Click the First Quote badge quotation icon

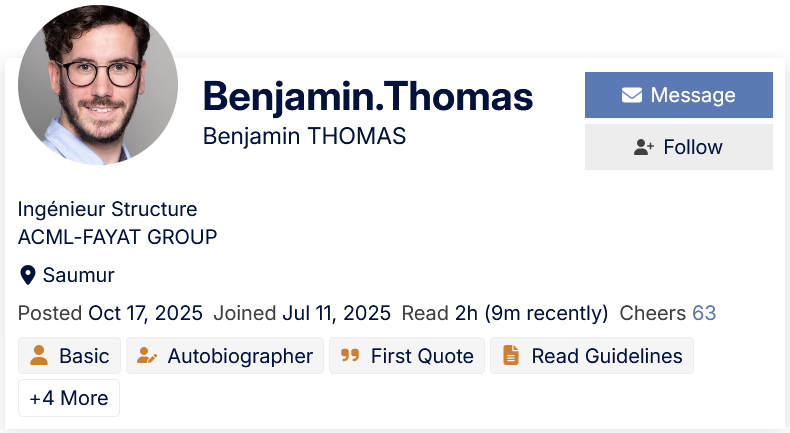[x=350, y=355]
